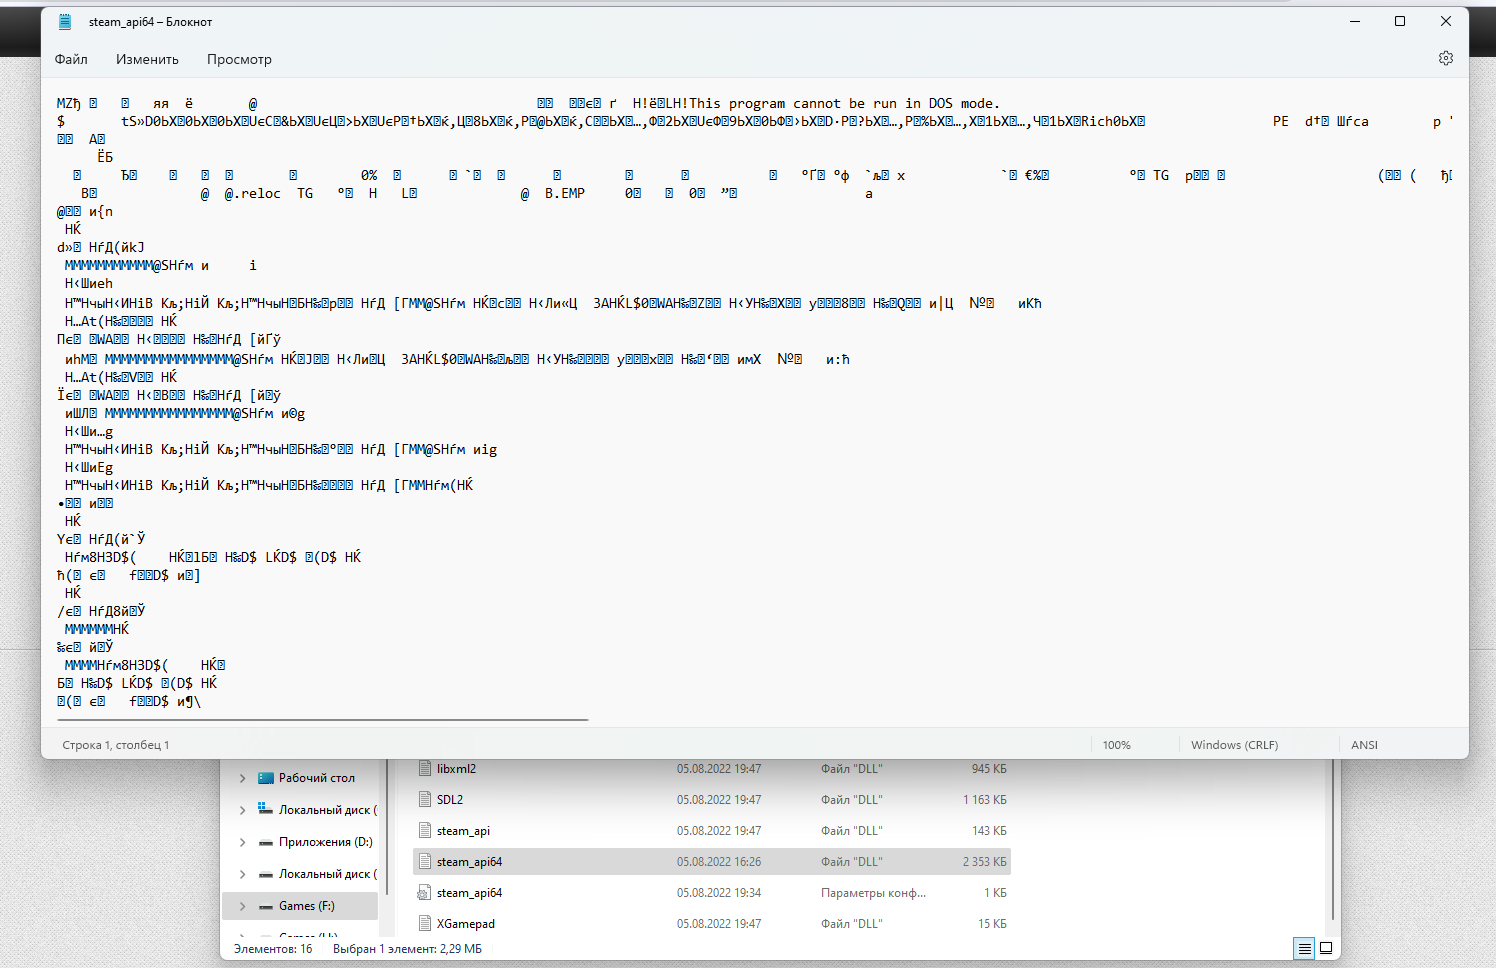This screenshot has height=968, width=1496.
Task: Click the Рабочий стол folder icon
Action: 266,778
